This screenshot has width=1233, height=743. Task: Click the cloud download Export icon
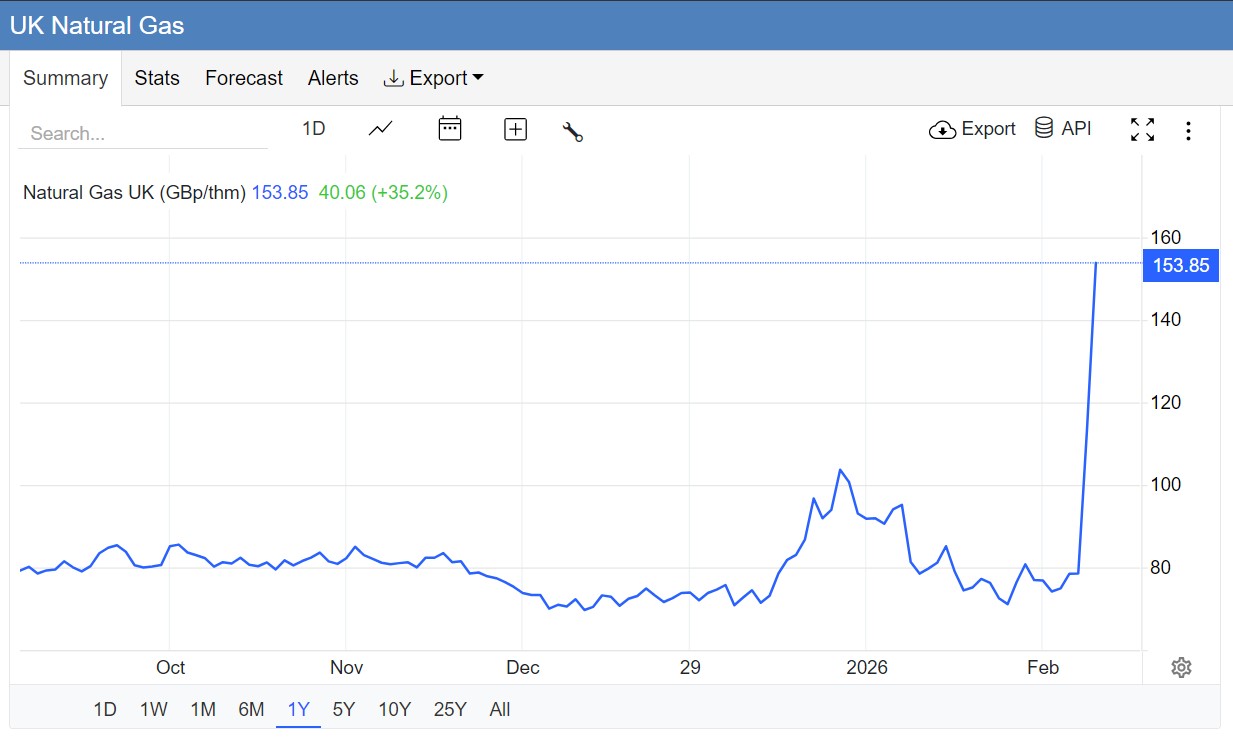pyautogui.click(x=942, y=130)
